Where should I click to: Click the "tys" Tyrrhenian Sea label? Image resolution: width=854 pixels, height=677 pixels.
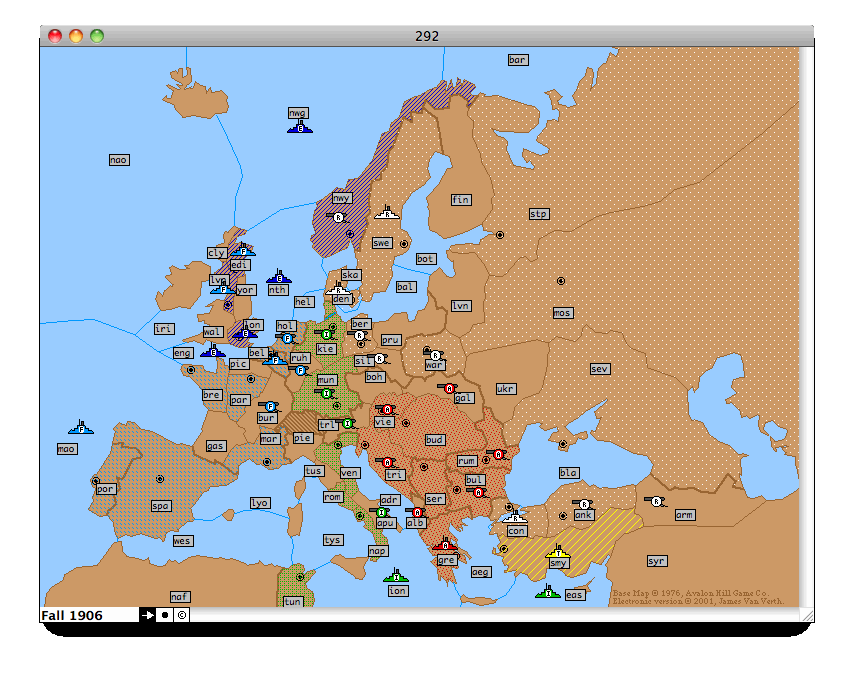pyautogui.click(x=333, y=540)
